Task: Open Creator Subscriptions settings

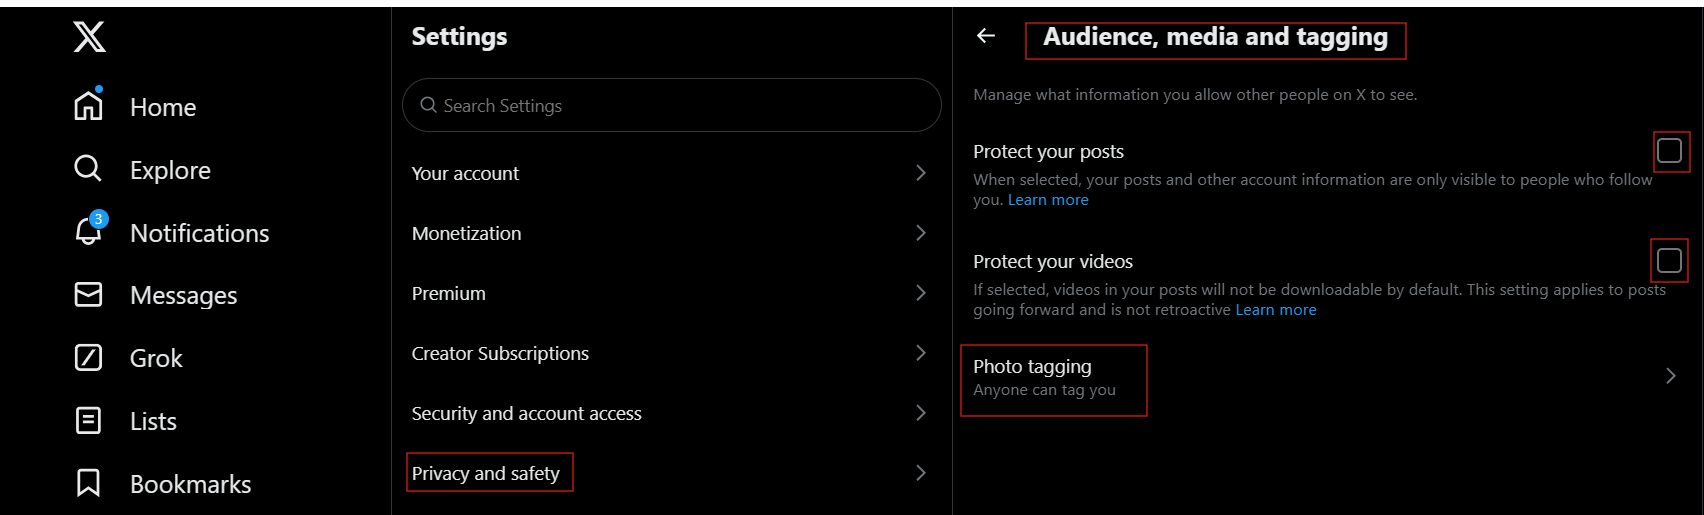Action: [x=671, y=353]
